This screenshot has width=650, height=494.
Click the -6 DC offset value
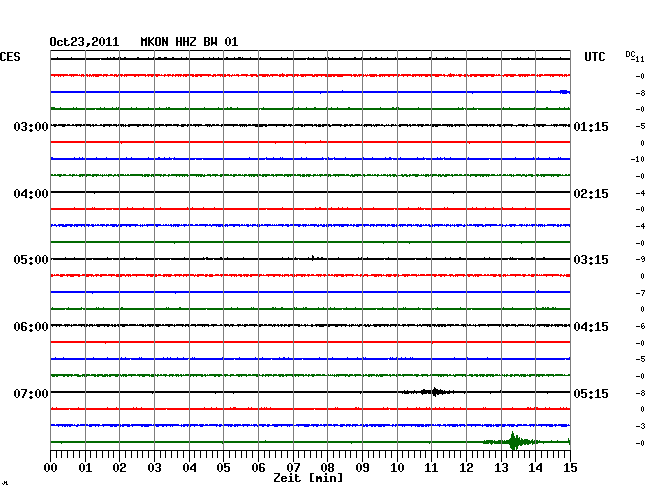(640, 326)
